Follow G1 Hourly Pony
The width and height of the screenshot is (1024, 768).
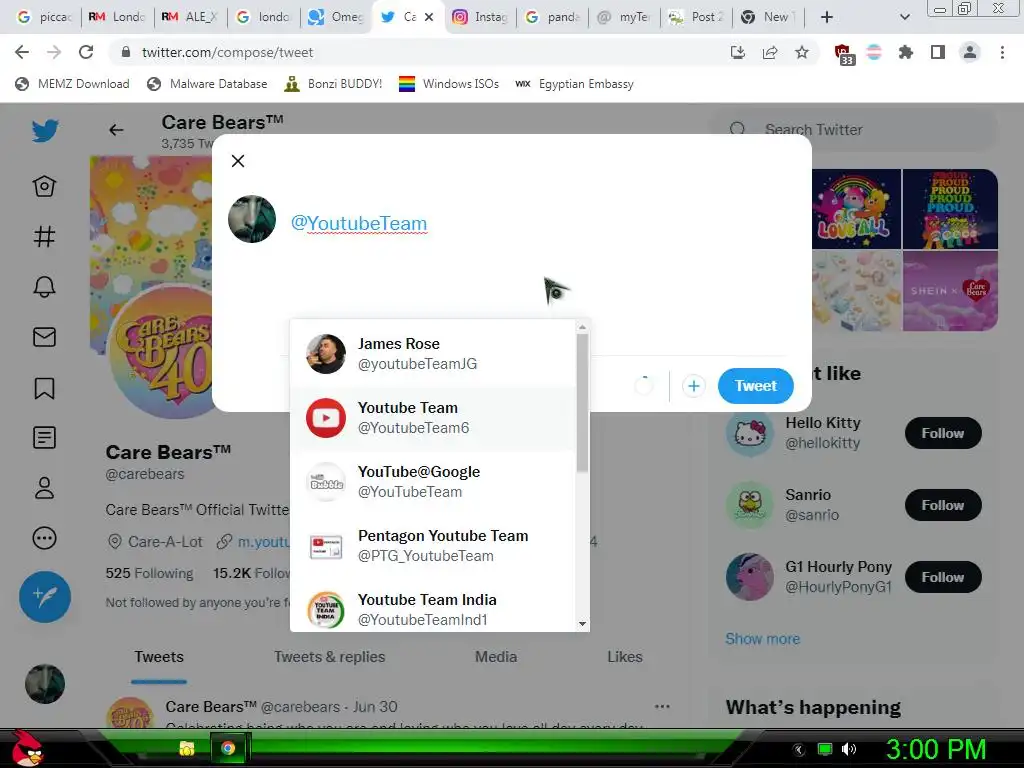pyautogui.click(x=942, y=577)
